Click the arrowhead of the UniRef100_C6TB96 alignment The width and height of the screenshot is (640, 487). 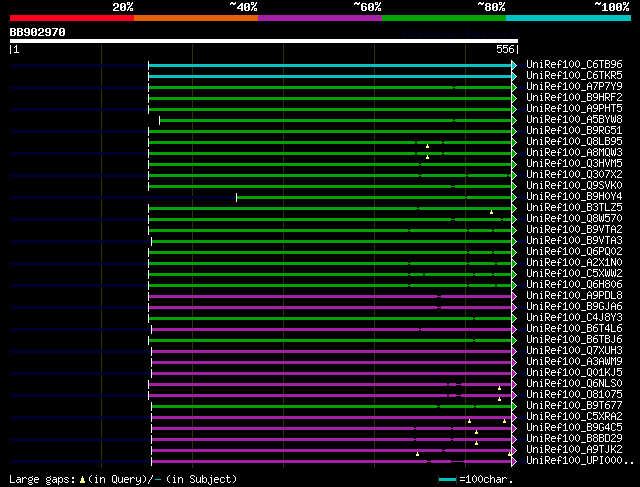pyautogui.click(x=515, y=65)
